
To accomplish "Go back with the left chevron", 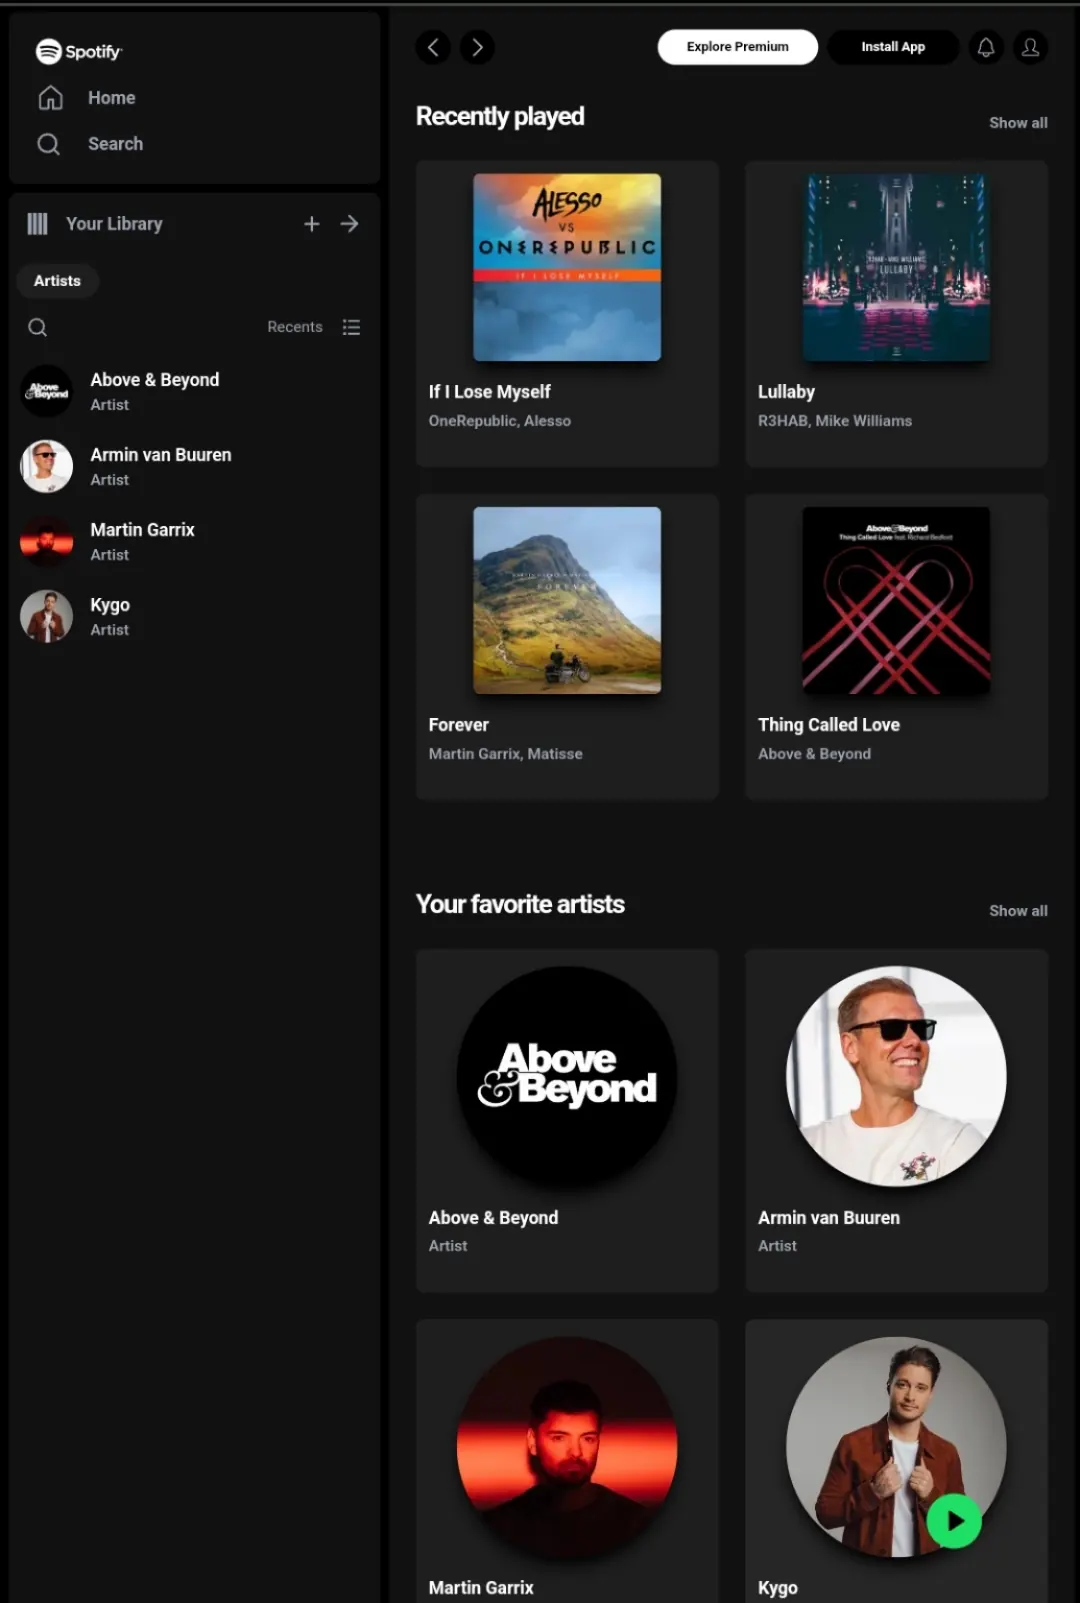I will (433, 47).
